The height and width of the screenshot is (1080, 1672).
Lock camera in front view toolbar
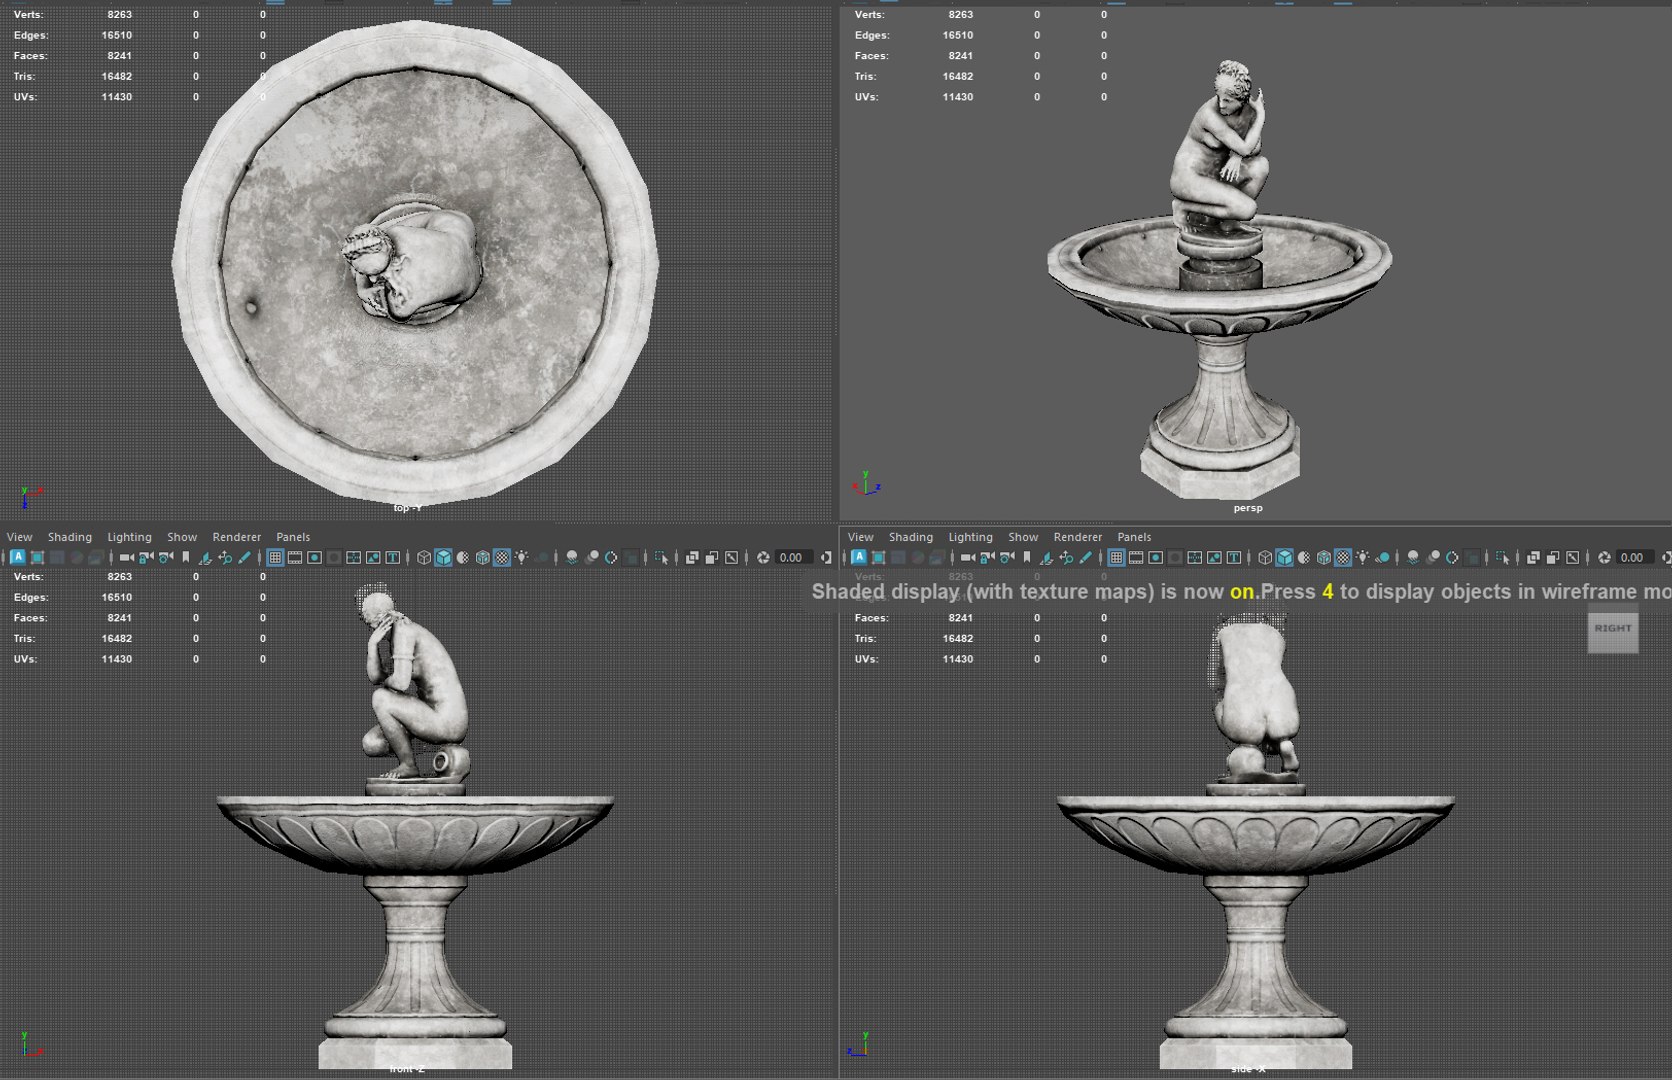point(146,557)
